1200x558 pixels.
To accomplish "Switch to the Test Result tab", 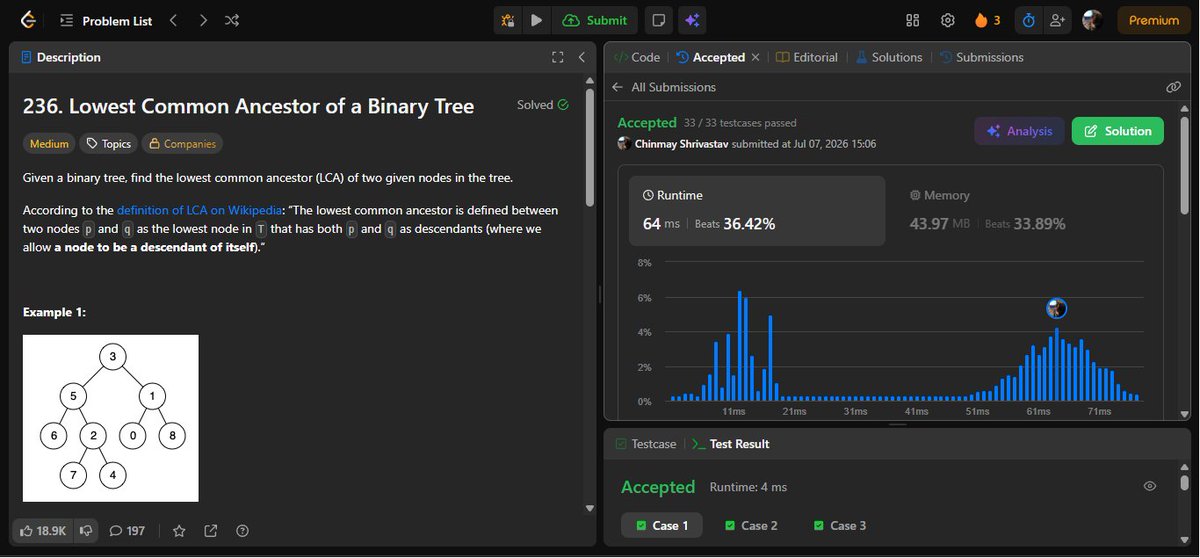I will point(730,444).
